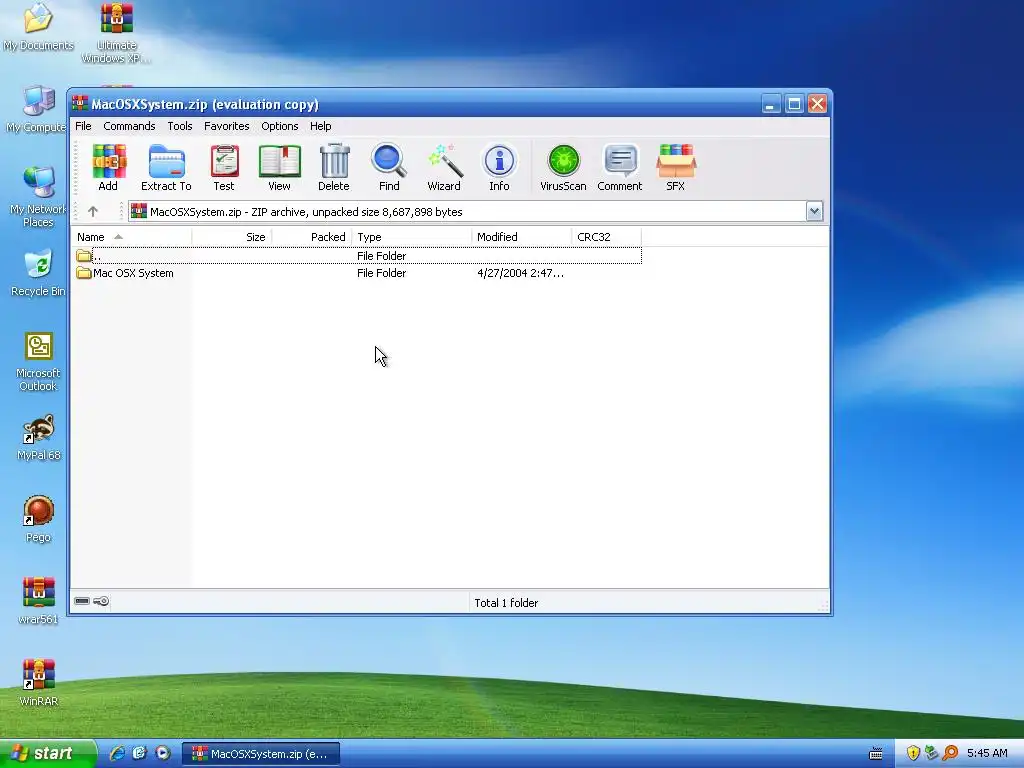The image size is (1024, 768).
Task: Click the security shield tray icon
Action: pos(913,753)
